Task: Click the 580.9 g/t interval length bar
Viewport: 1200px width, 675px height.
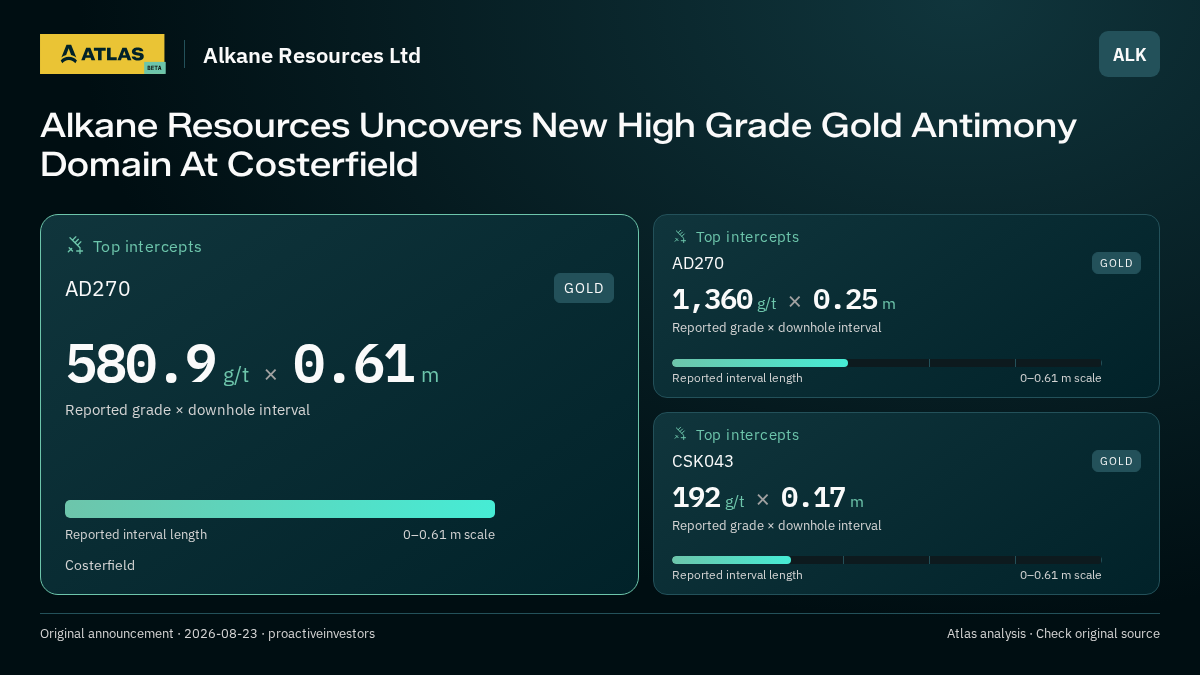Action: pyautogui.click(x=280, y=509)
